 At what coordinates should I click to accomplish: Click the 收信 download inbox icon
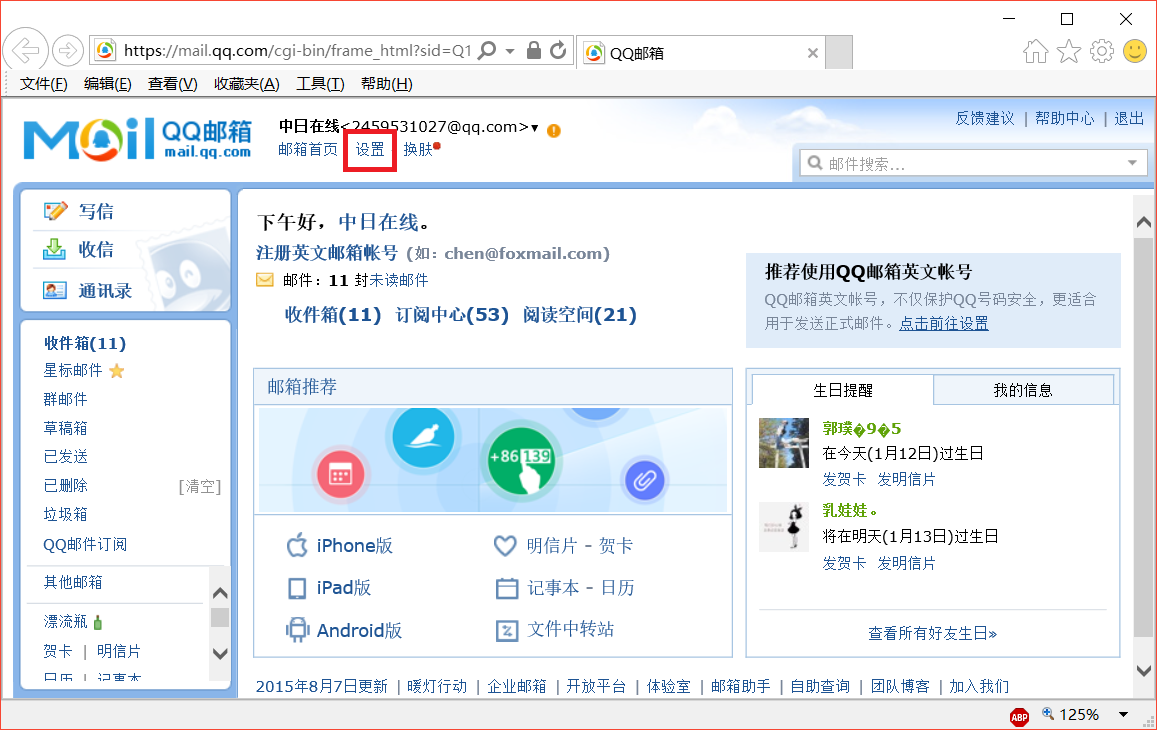coord(54,249)
